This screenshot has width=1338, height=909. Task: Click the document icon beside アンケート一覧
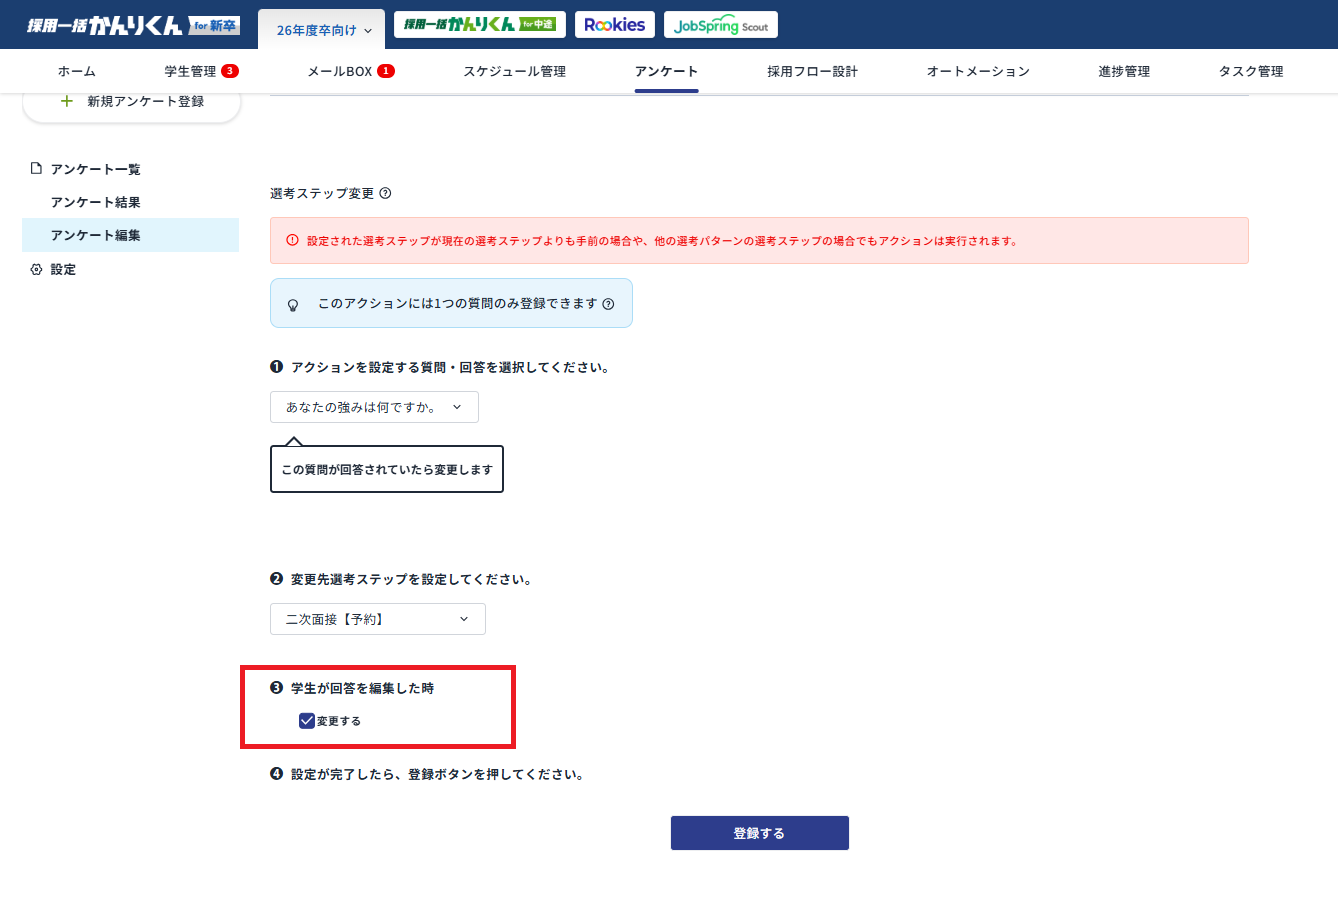(x=37, y=169)
